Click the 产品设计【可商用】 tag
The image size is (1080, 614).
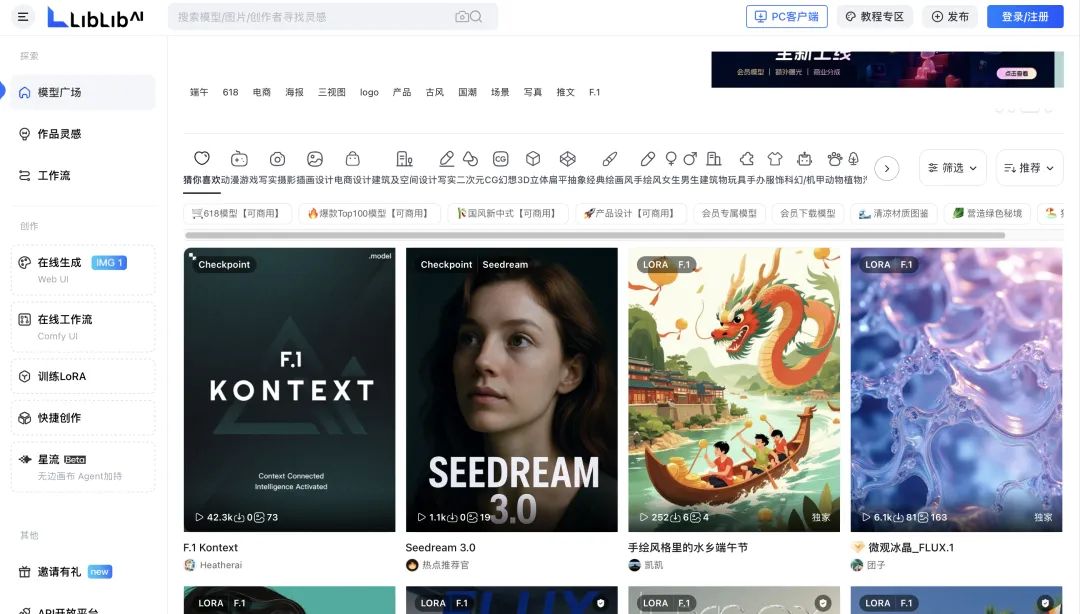tap(630, 214)
